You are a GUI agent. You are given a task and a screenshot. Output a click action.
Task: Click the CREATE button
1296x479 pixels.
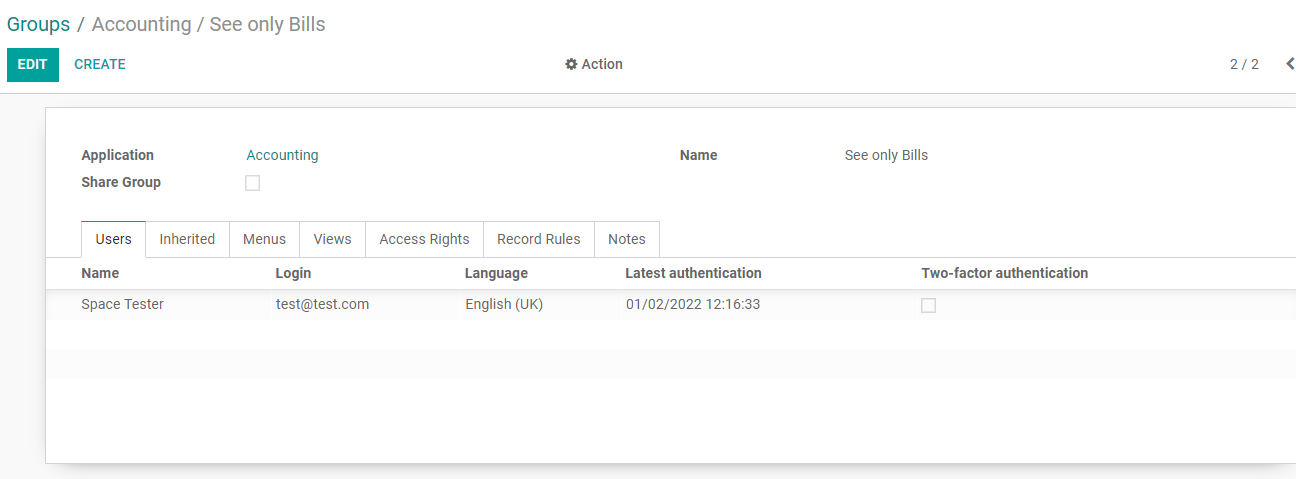(100, 64)
